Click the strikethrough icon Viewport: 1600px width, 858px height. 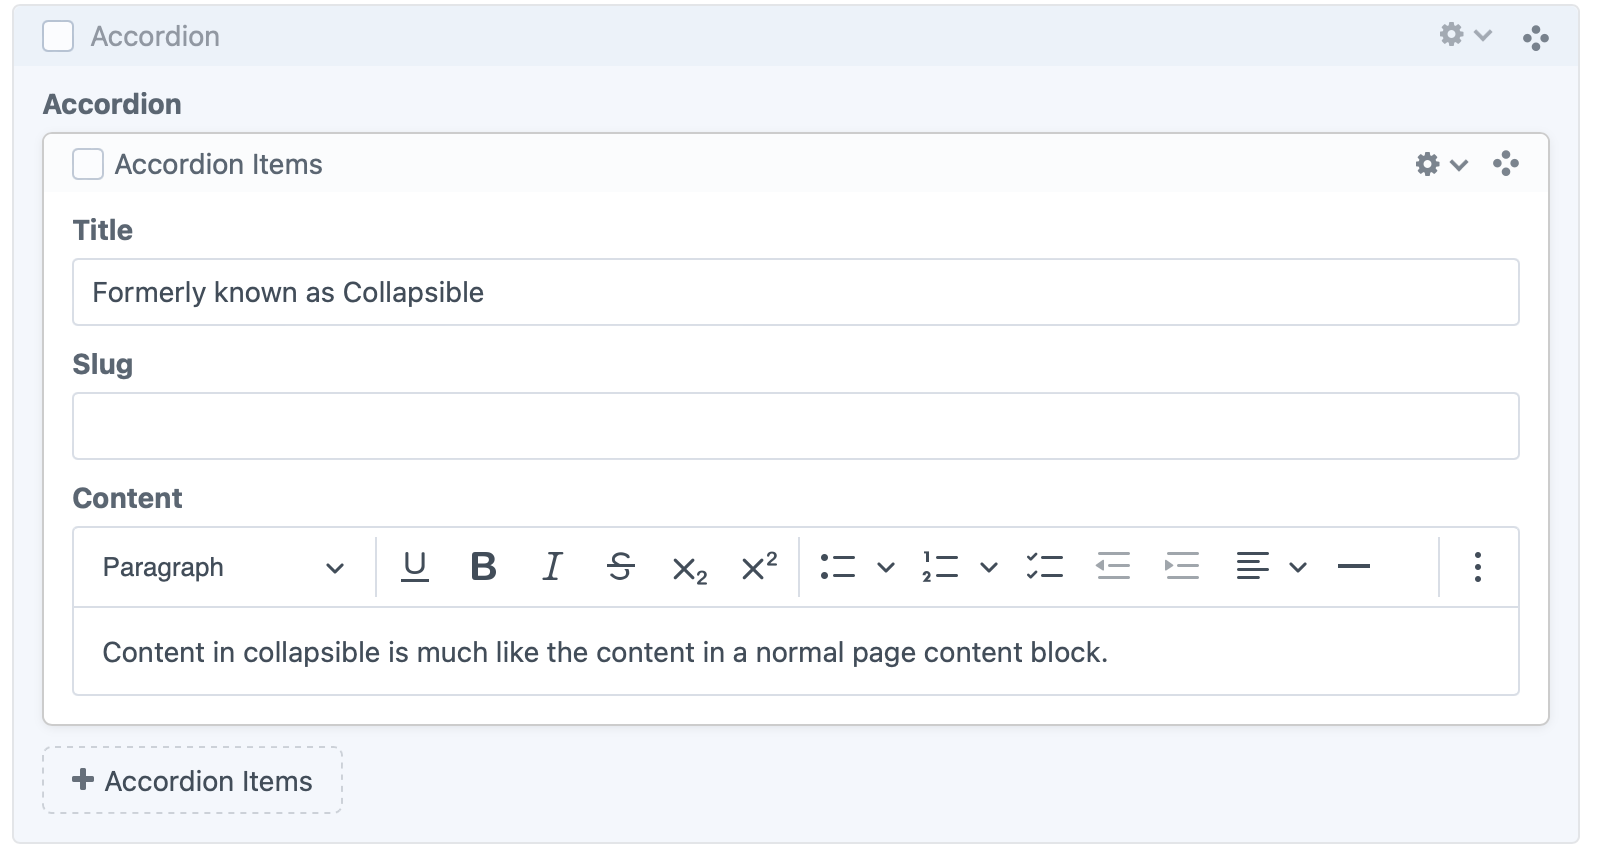click(x=620, y=567)
